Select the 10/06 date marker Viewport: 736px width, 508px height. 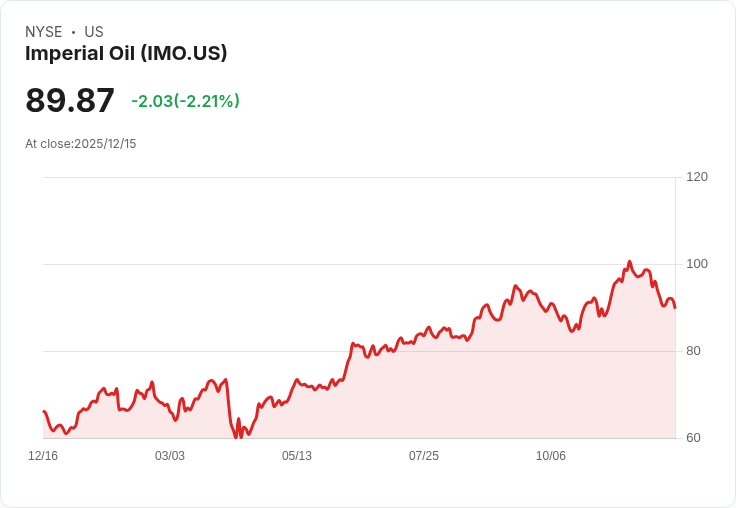coord(551,456)
